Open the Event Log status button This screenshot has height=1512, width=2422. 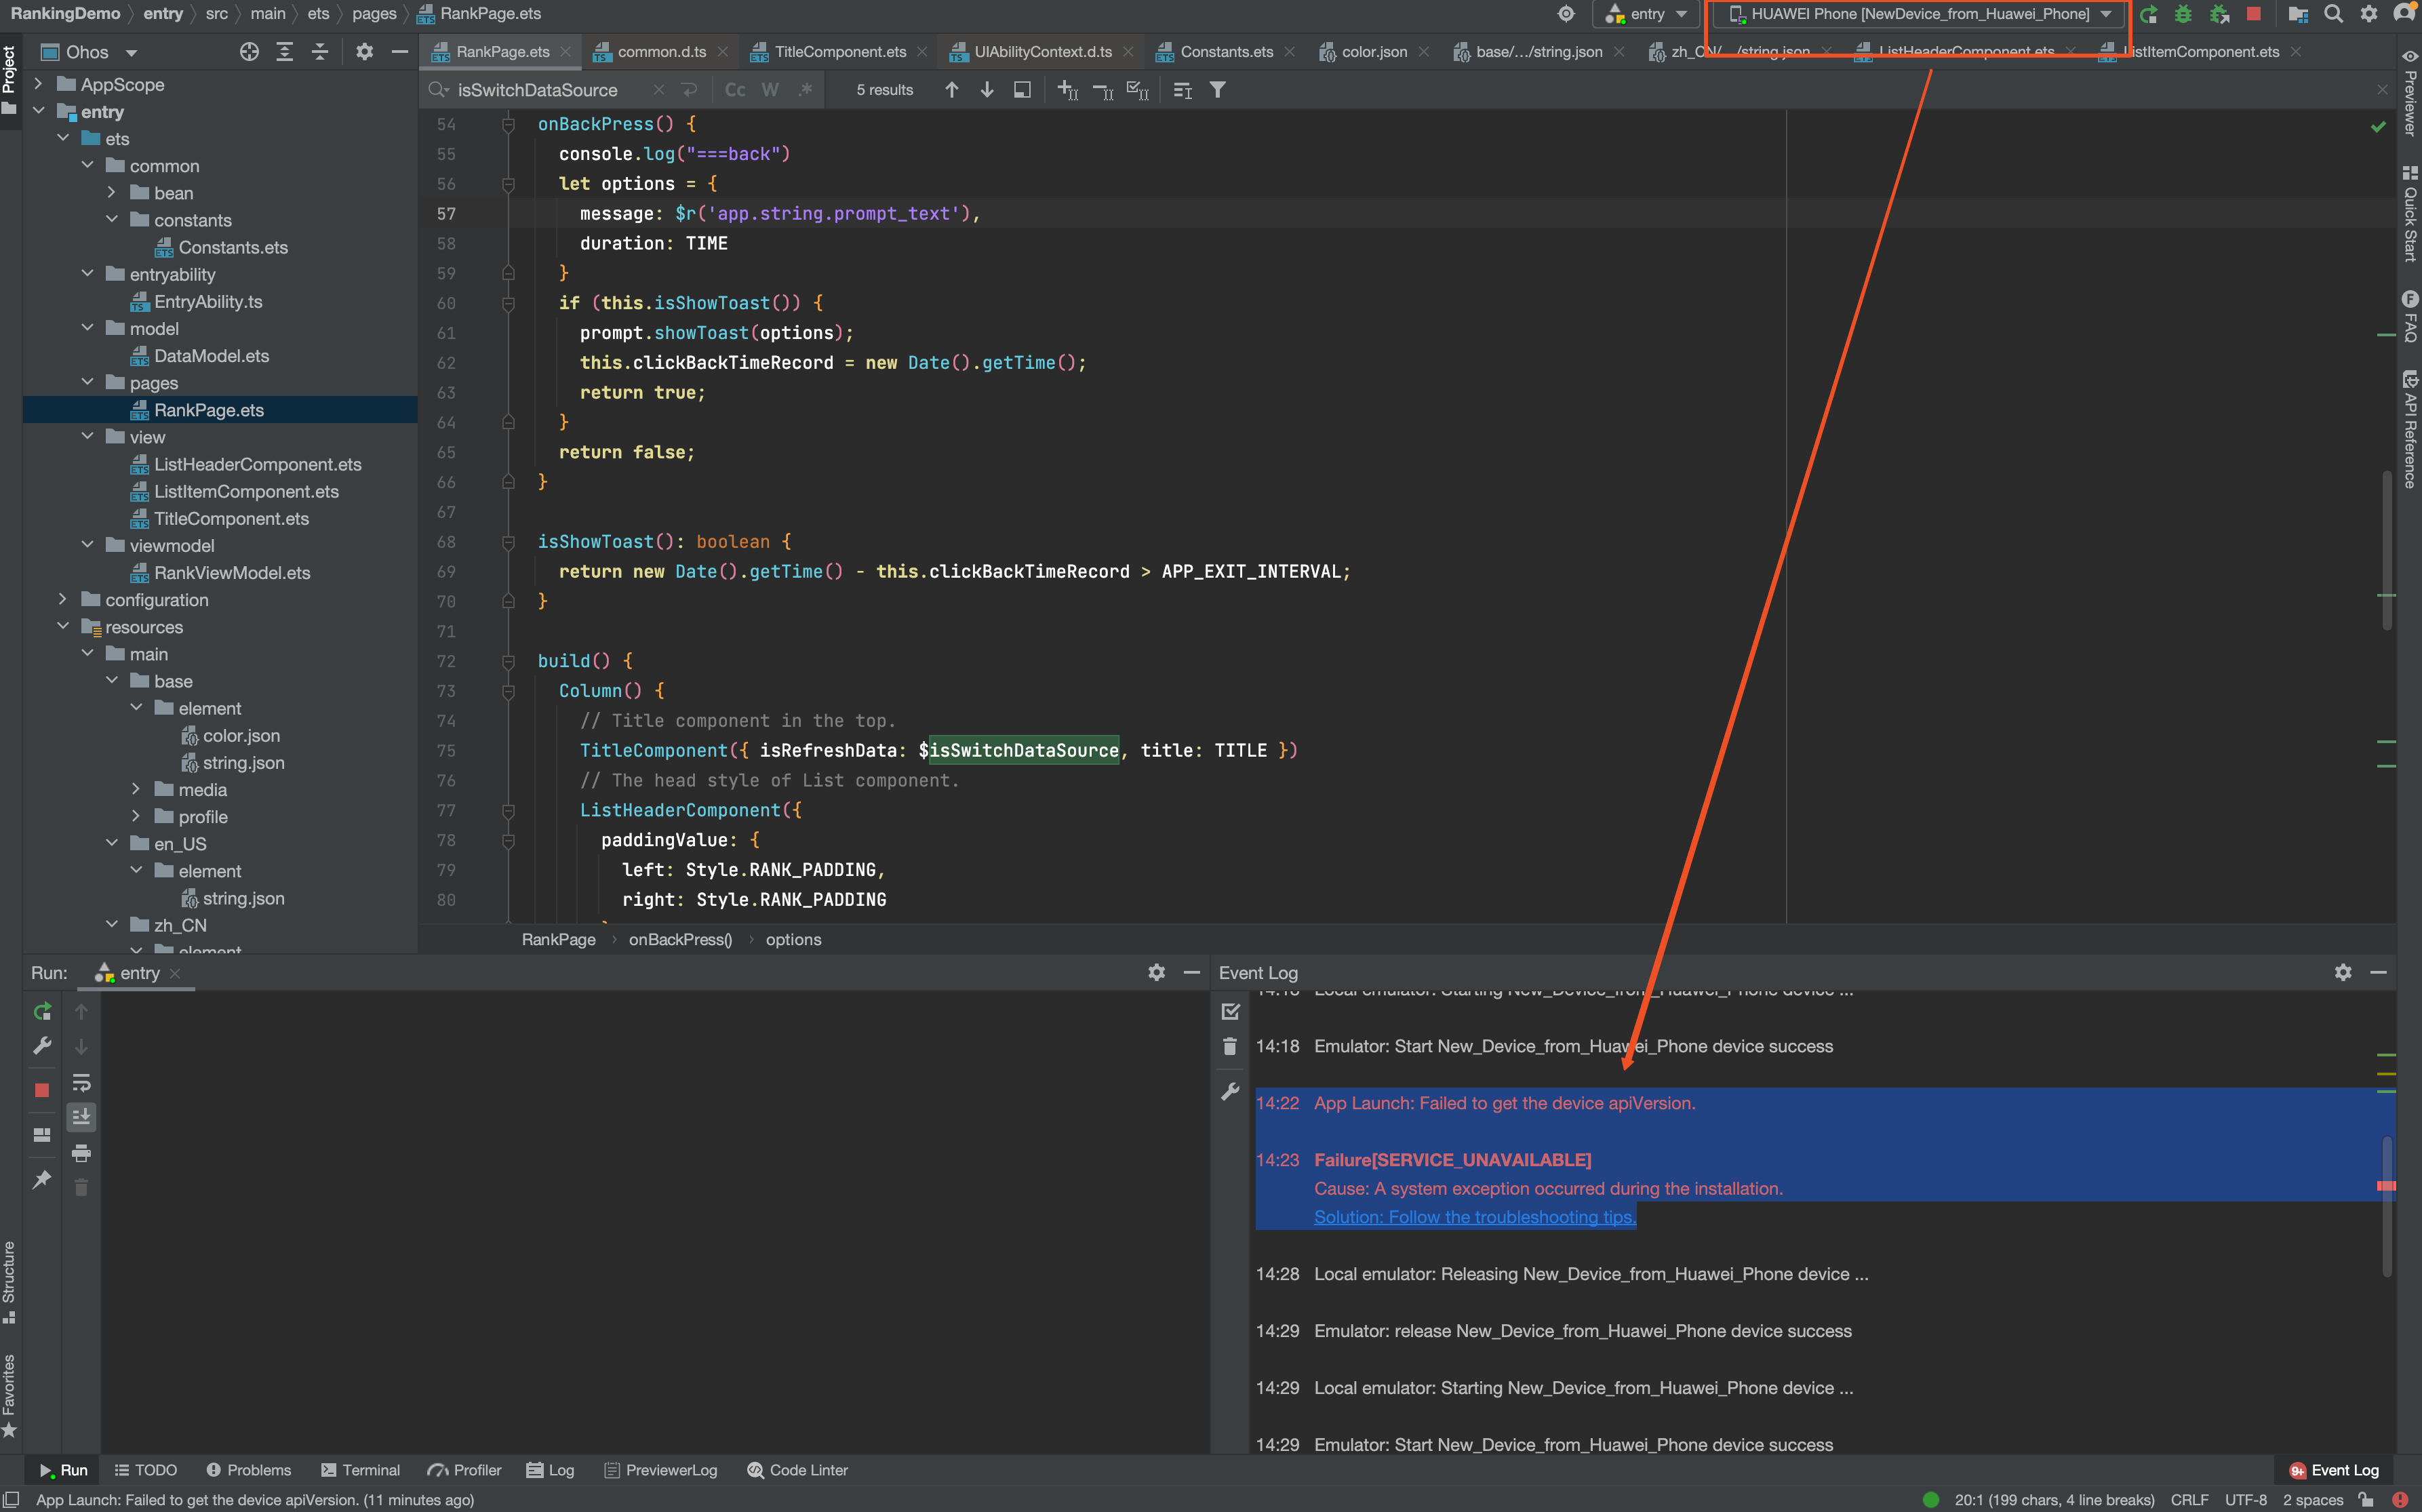2334,1470
